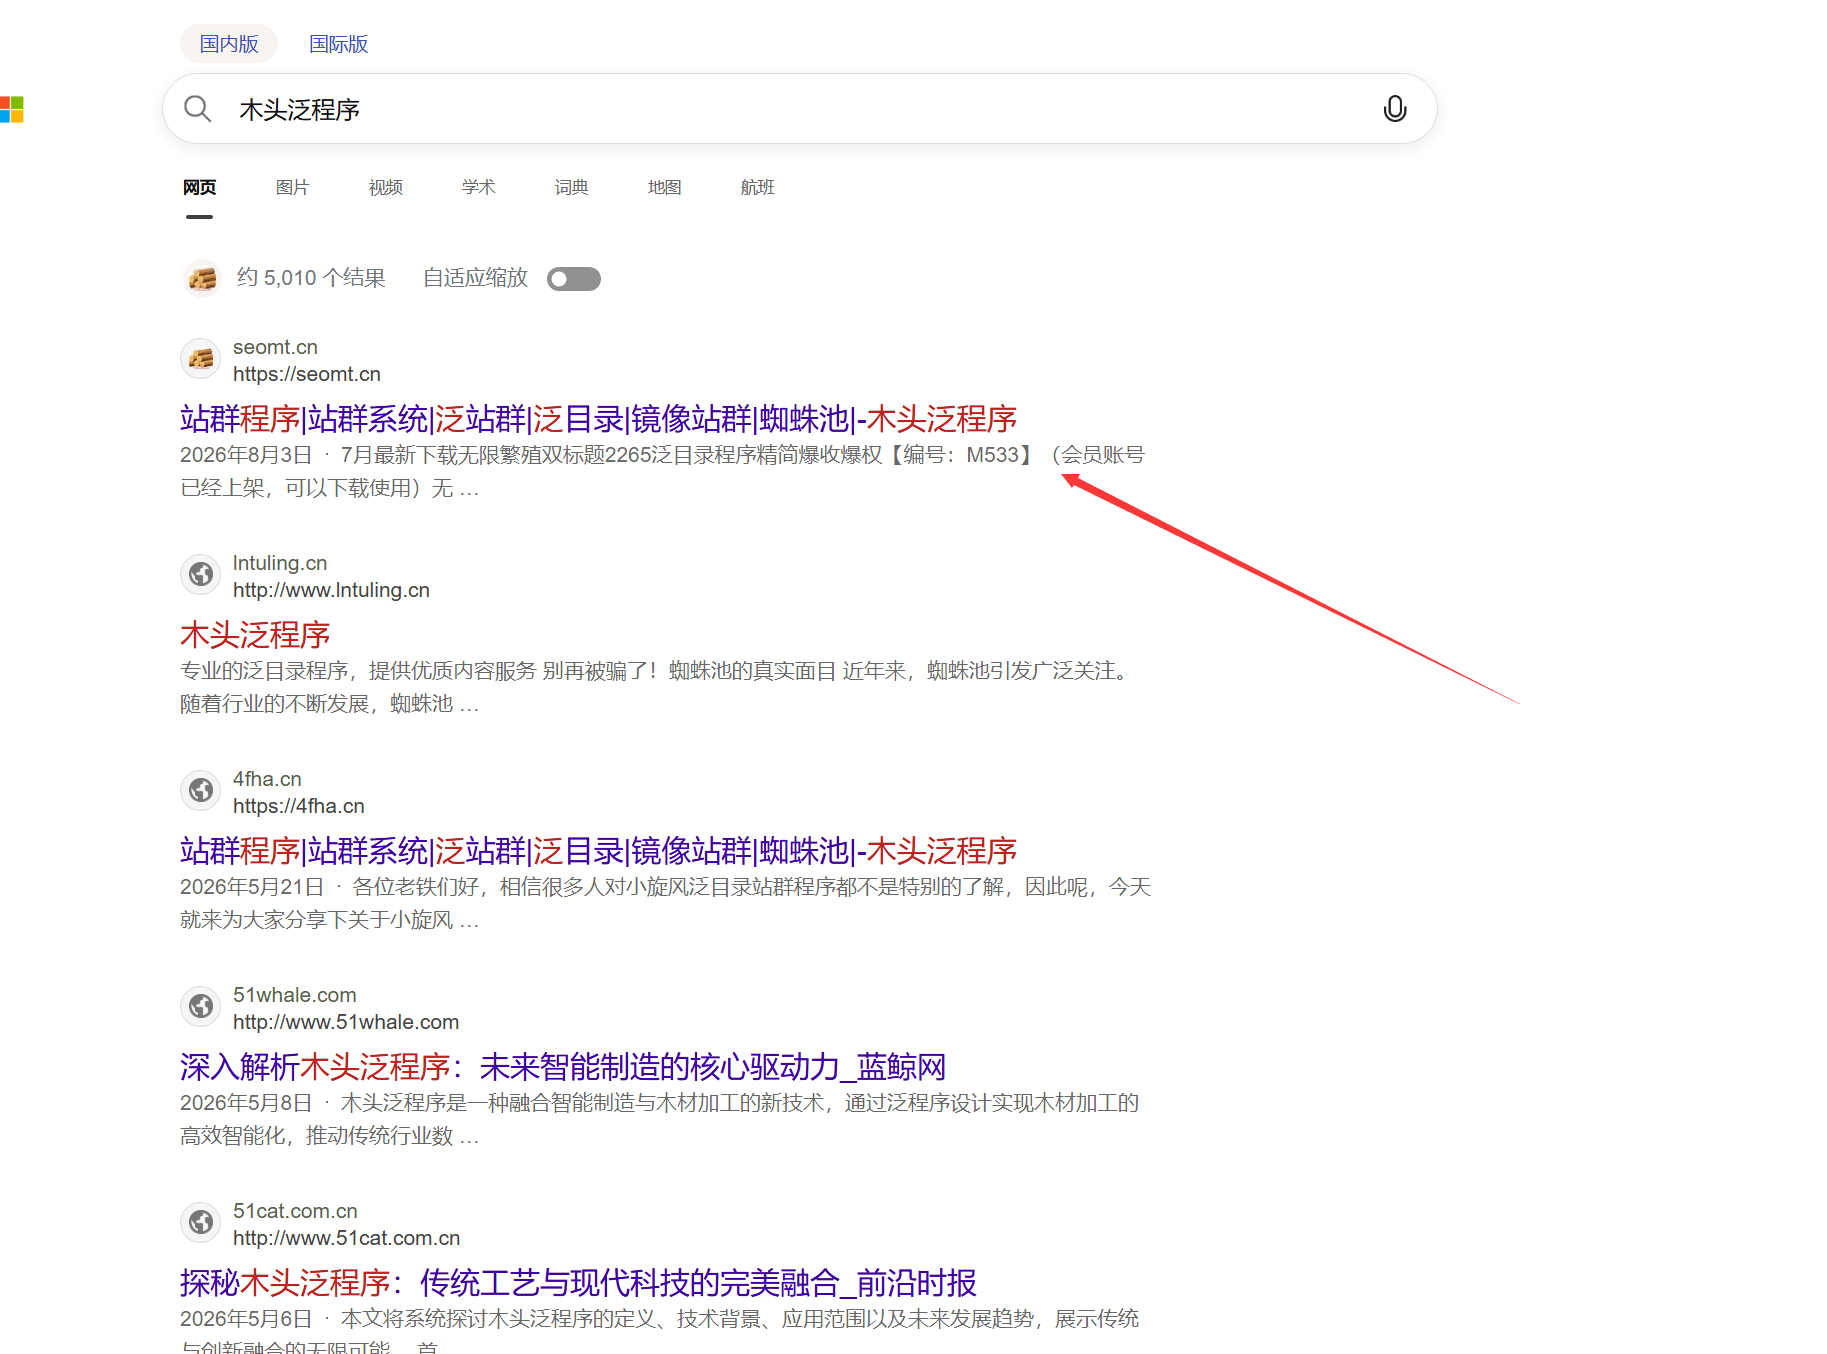Click the 4fha.cn site name text
Viewport: 1827px width, 1354px height.
point(267,779)
